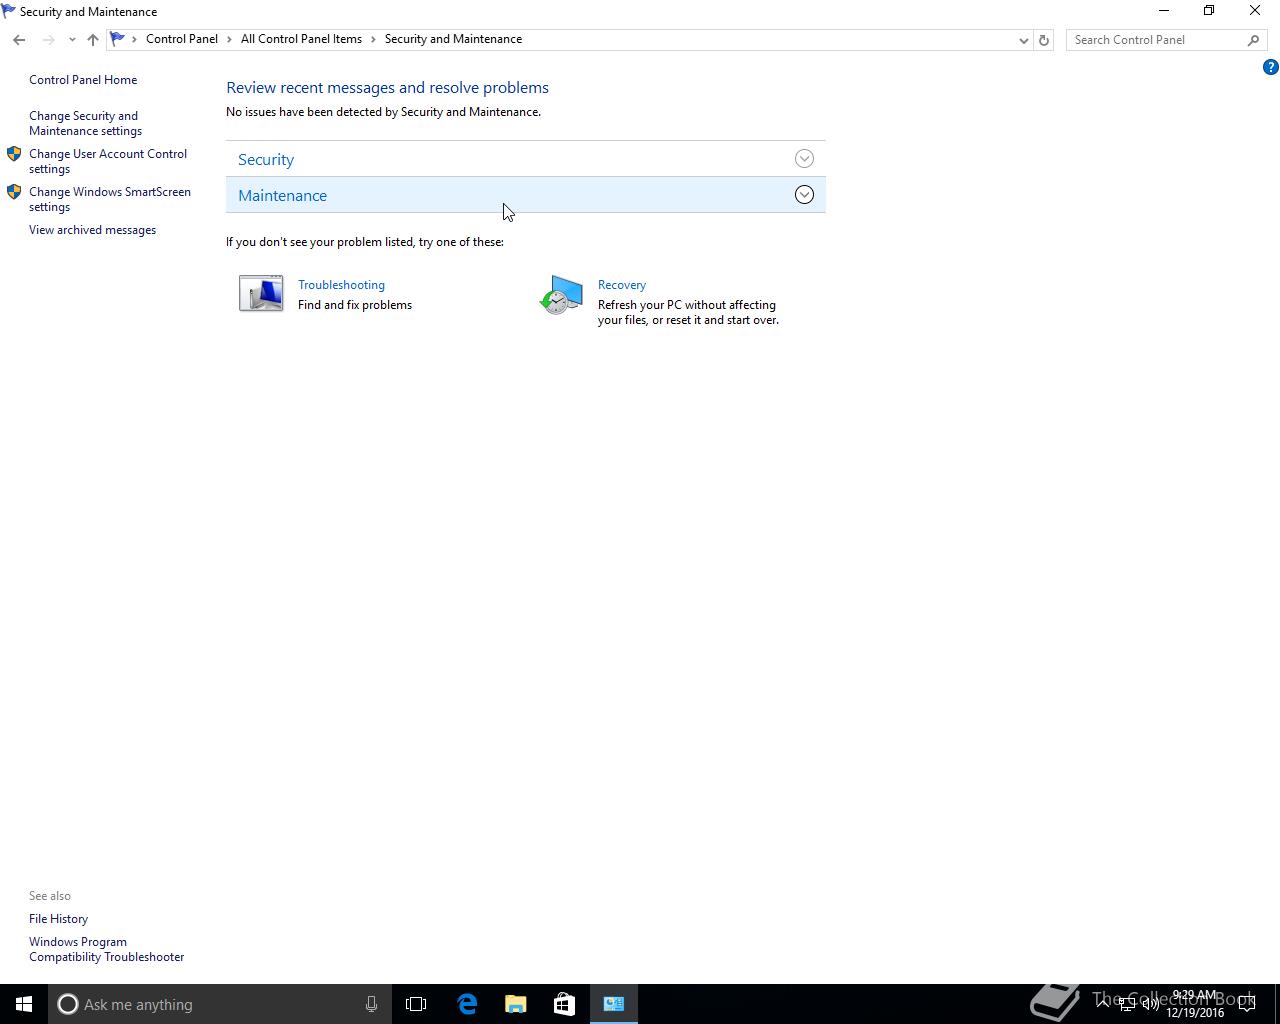This screenshot has width=1280, height=1024.
Task: Open the Windows Store taskbar icon
Action: pos(564,1004)
